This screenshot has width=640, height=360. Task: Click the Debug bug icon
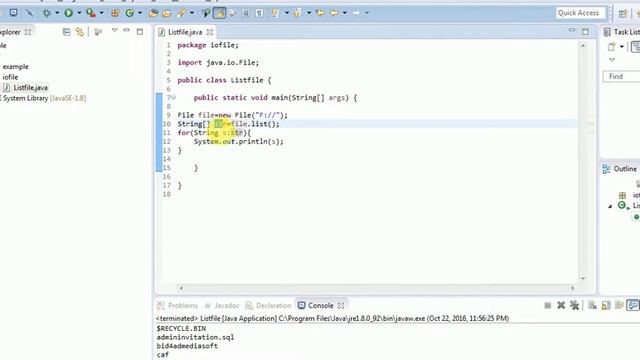pos(47,13)
